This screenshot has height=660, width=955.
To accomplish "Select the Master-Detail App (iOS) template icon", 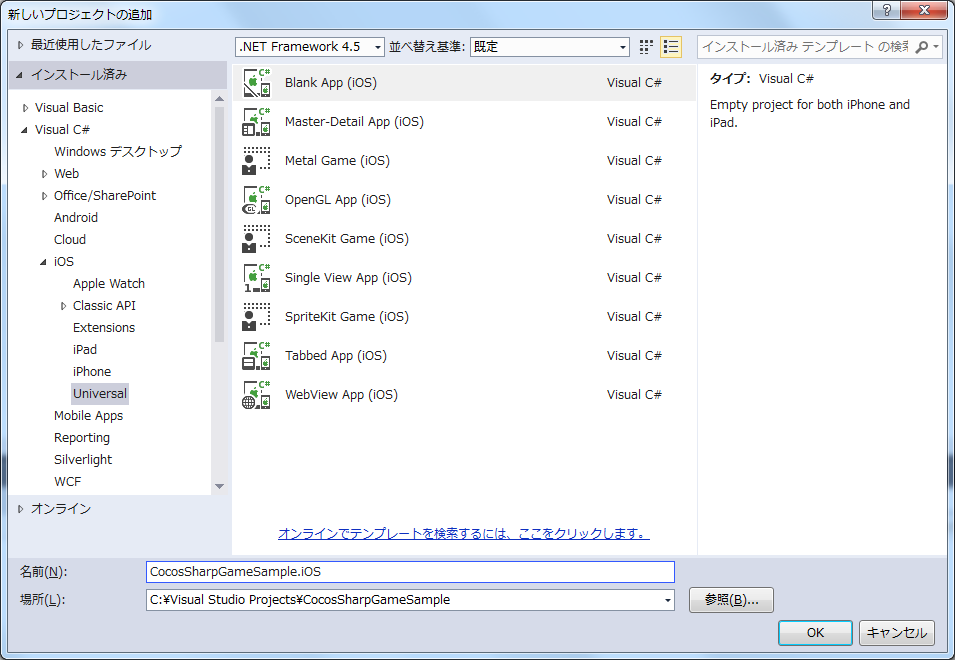I will pos(256,122).
